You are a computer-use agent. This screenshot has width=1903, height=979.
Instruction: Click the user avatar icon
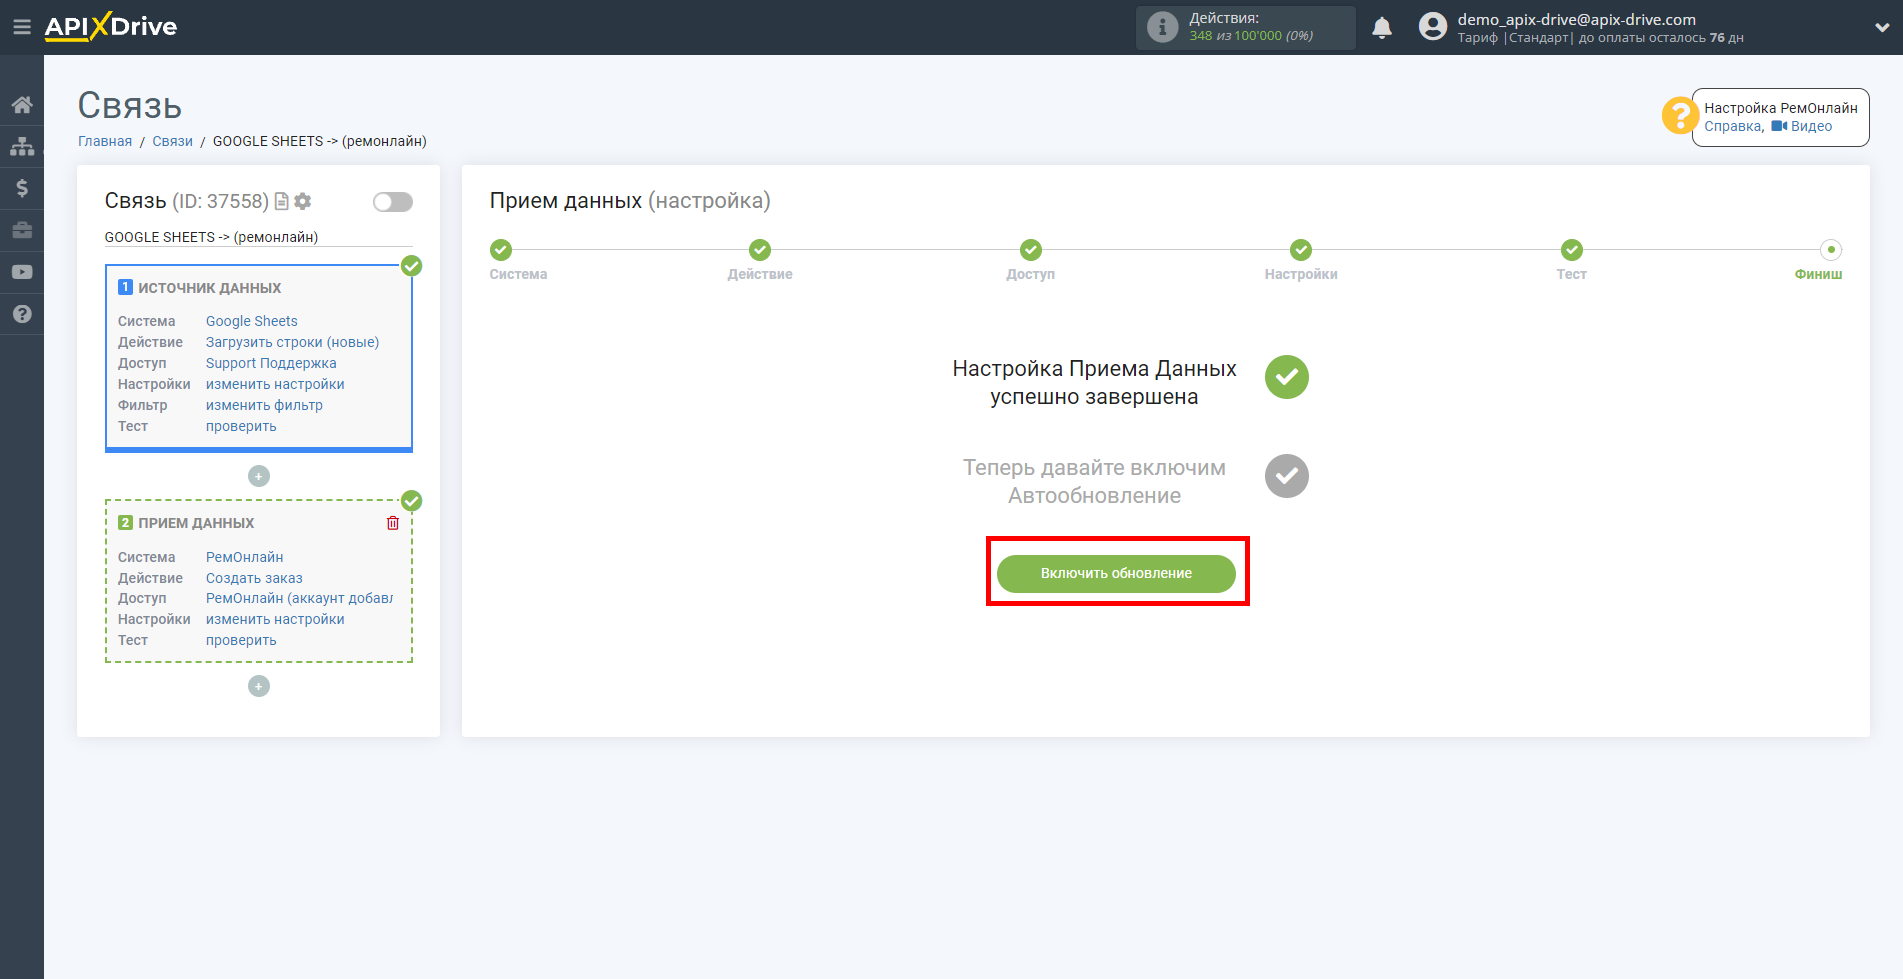point(1433,27)
